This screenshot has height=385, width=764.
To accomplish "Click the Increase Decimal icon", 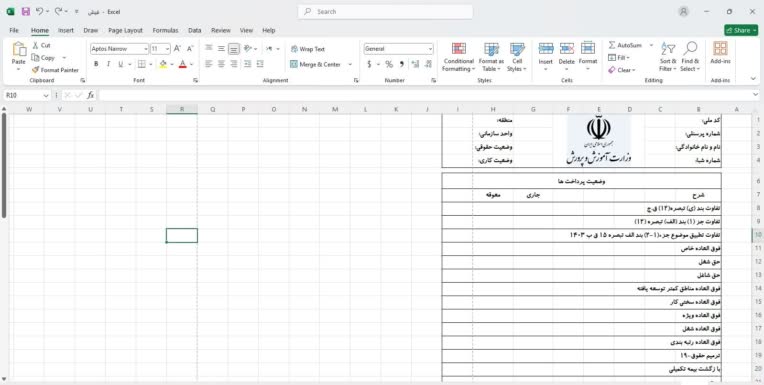I will [415, 64].
